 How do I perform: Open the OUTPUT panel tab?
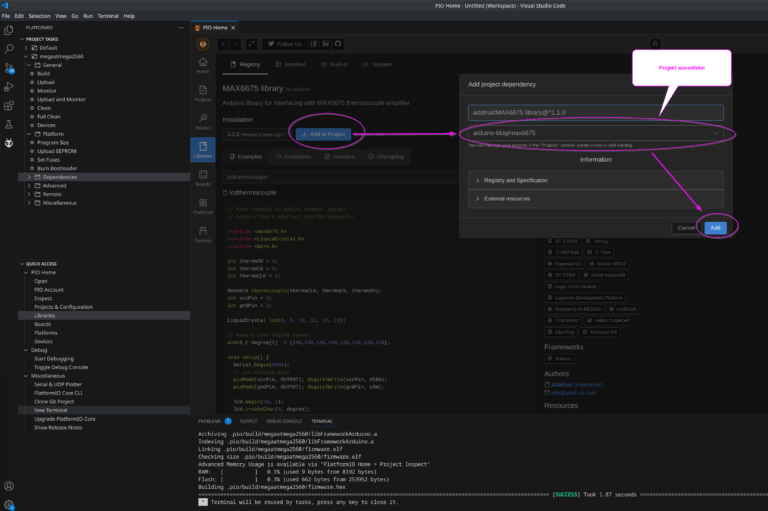248,421
